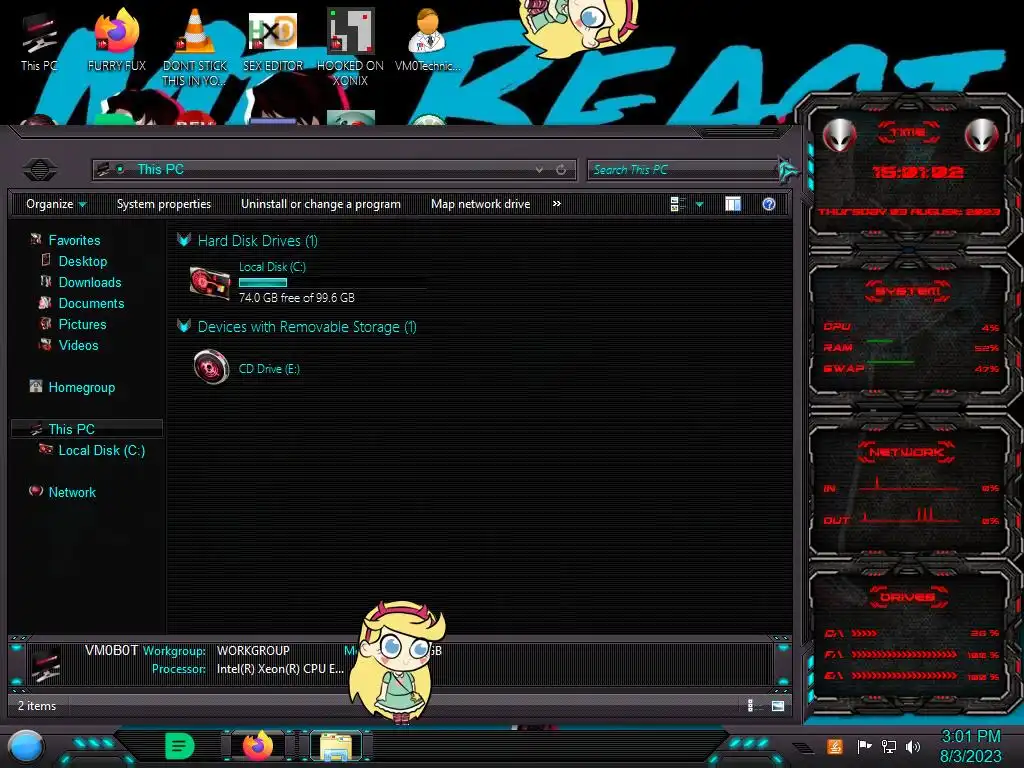This screenshot has width=1024, height=768.
Task: Click the "2 items" status bar text
Action: click(x=37, y=705)
